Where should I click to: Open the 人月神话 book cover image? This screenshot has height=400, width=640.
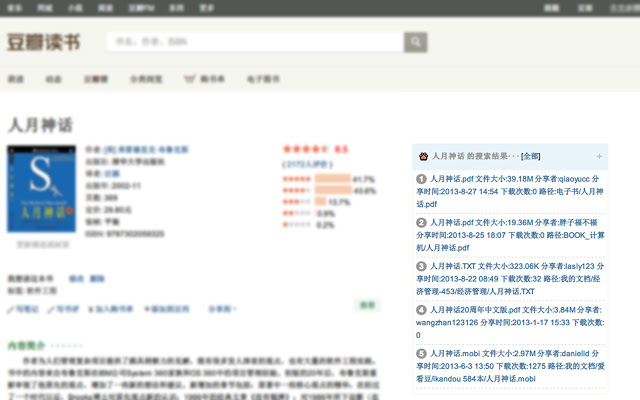point(41,189)
